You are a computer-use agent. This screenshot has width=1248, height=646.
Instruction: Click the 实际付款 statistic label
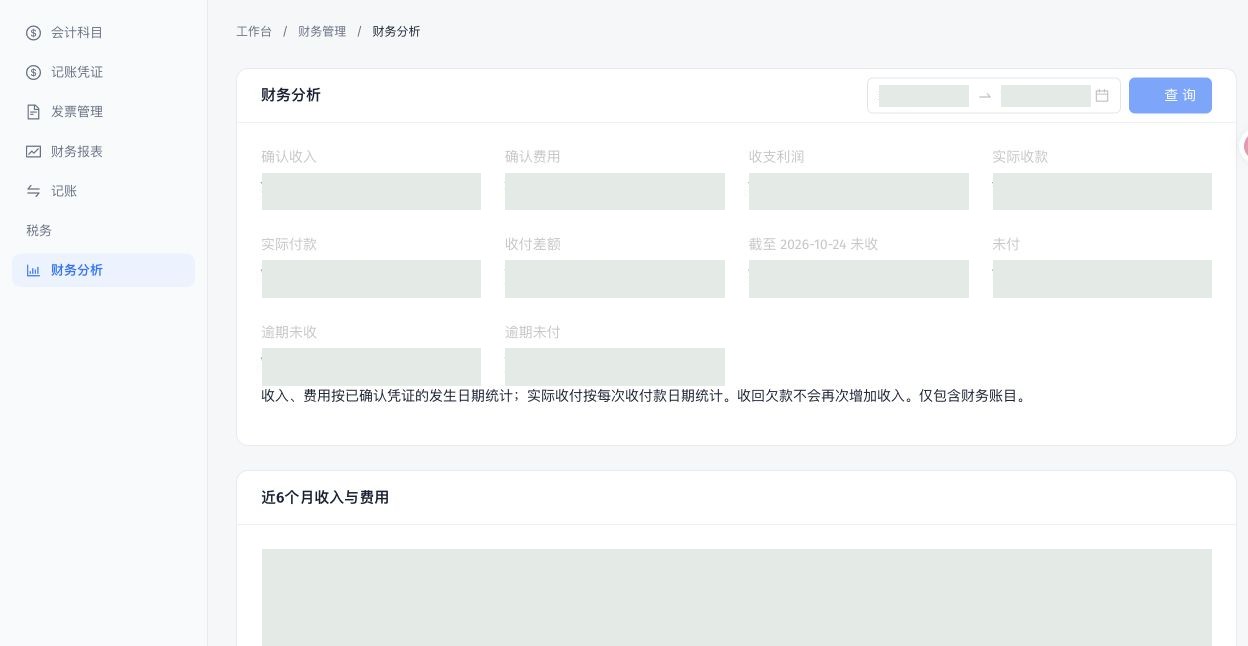pyautogui.click(x=289, y=244)
